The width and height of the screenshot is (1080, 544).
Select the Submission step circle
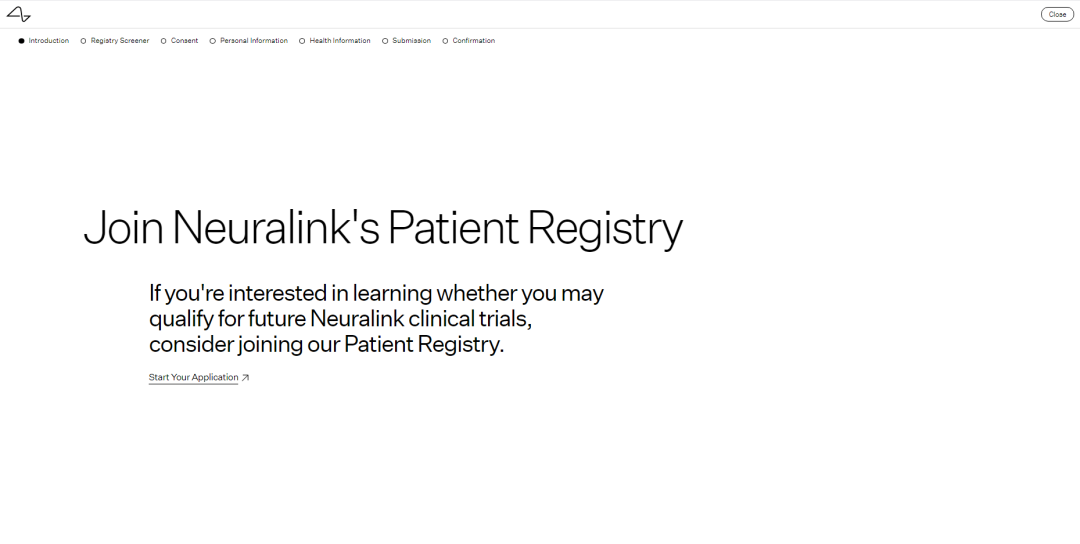[385, 41]
